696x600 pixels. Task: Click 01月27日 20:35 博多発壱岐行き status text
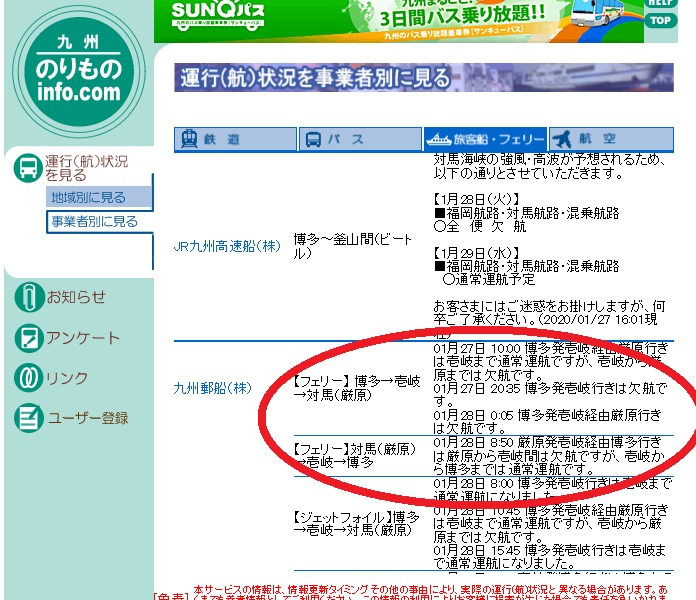pyautogui.click(x=550, y=395)
